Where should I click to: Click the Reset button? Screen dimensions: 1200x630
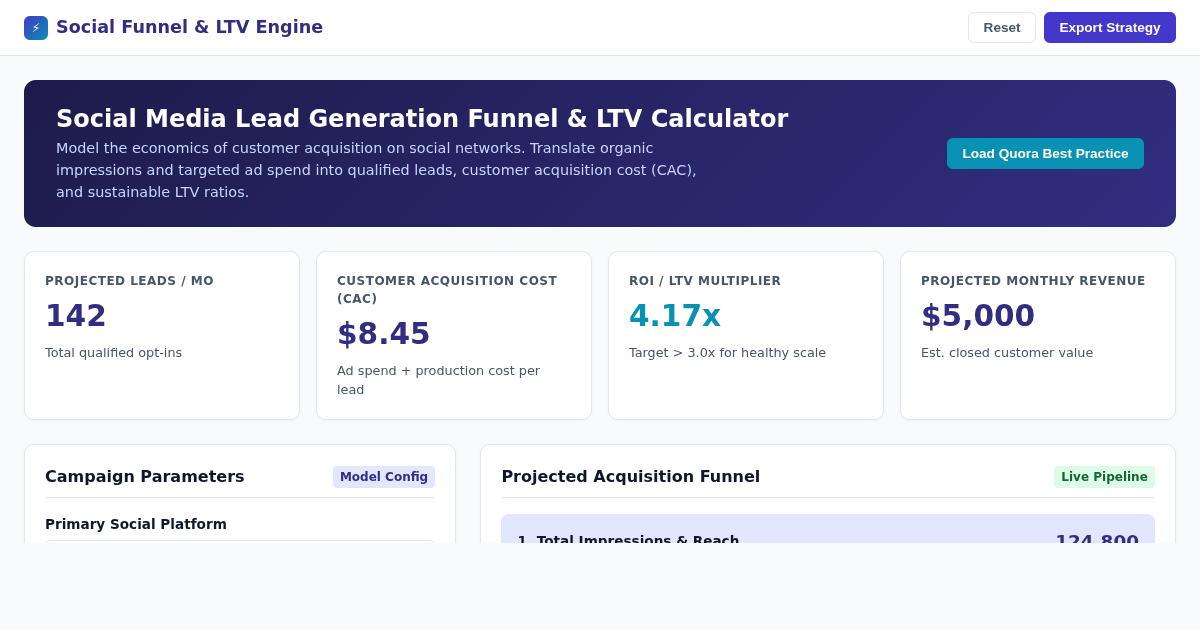pos(1002,28)
